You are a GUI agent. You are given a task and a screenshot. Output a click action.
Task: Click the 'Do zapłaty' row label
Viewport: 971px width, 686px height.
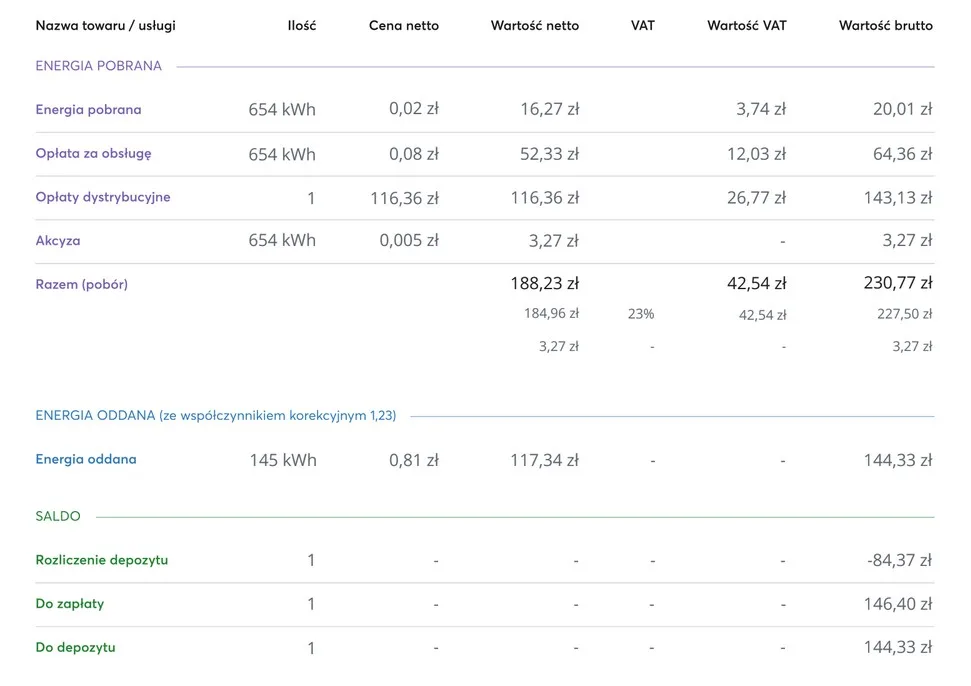[70, 604]
